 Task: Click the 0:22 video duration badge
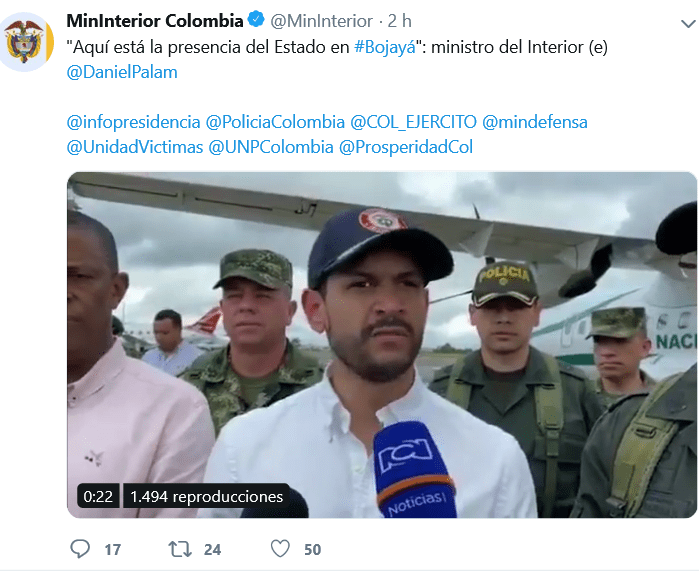(x=98, y=496)
